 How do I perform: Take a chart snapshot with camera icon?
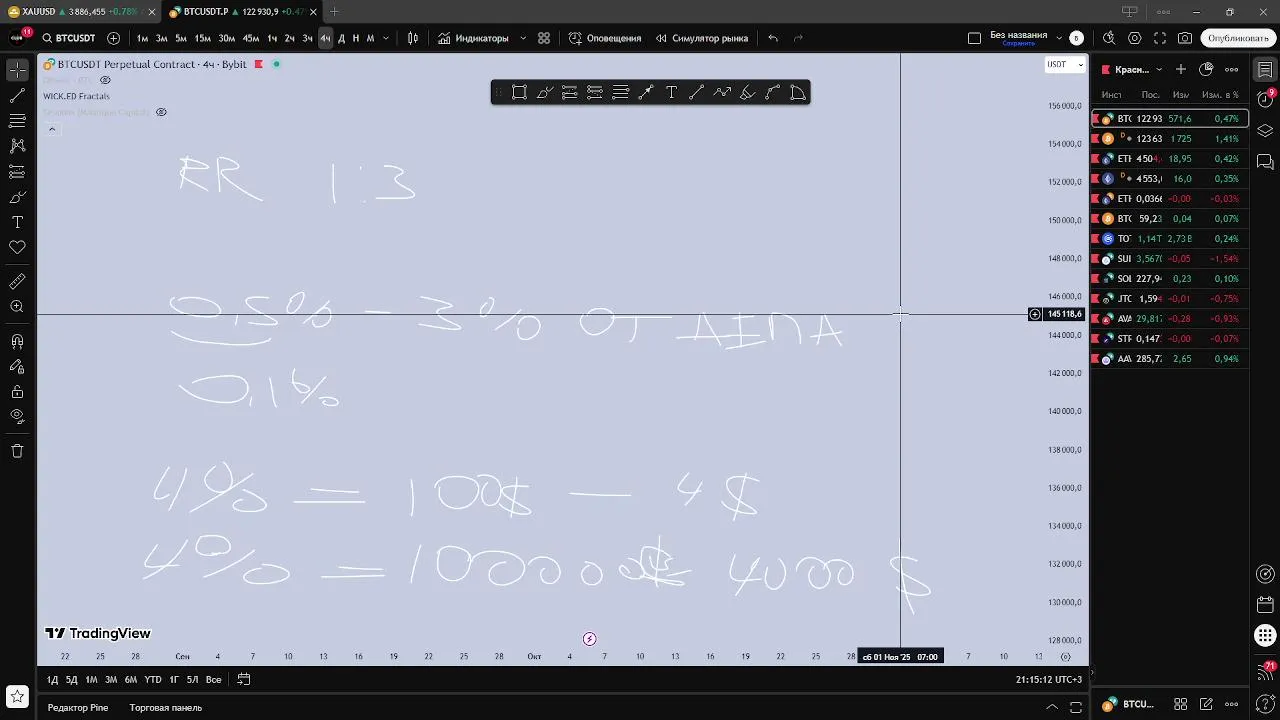[x=1185, y=38]
